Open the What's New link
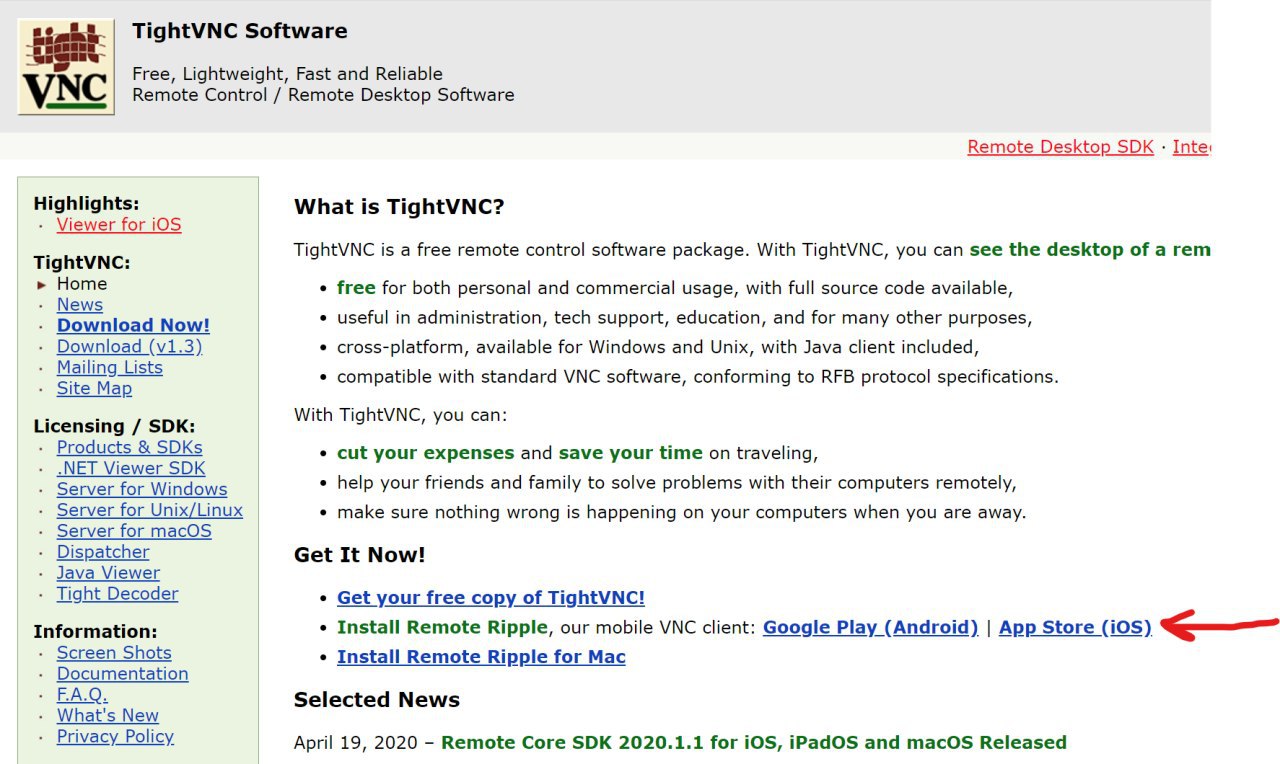Image resolution: width=1280 pixels, height=764 pixels. click(107, 717)
